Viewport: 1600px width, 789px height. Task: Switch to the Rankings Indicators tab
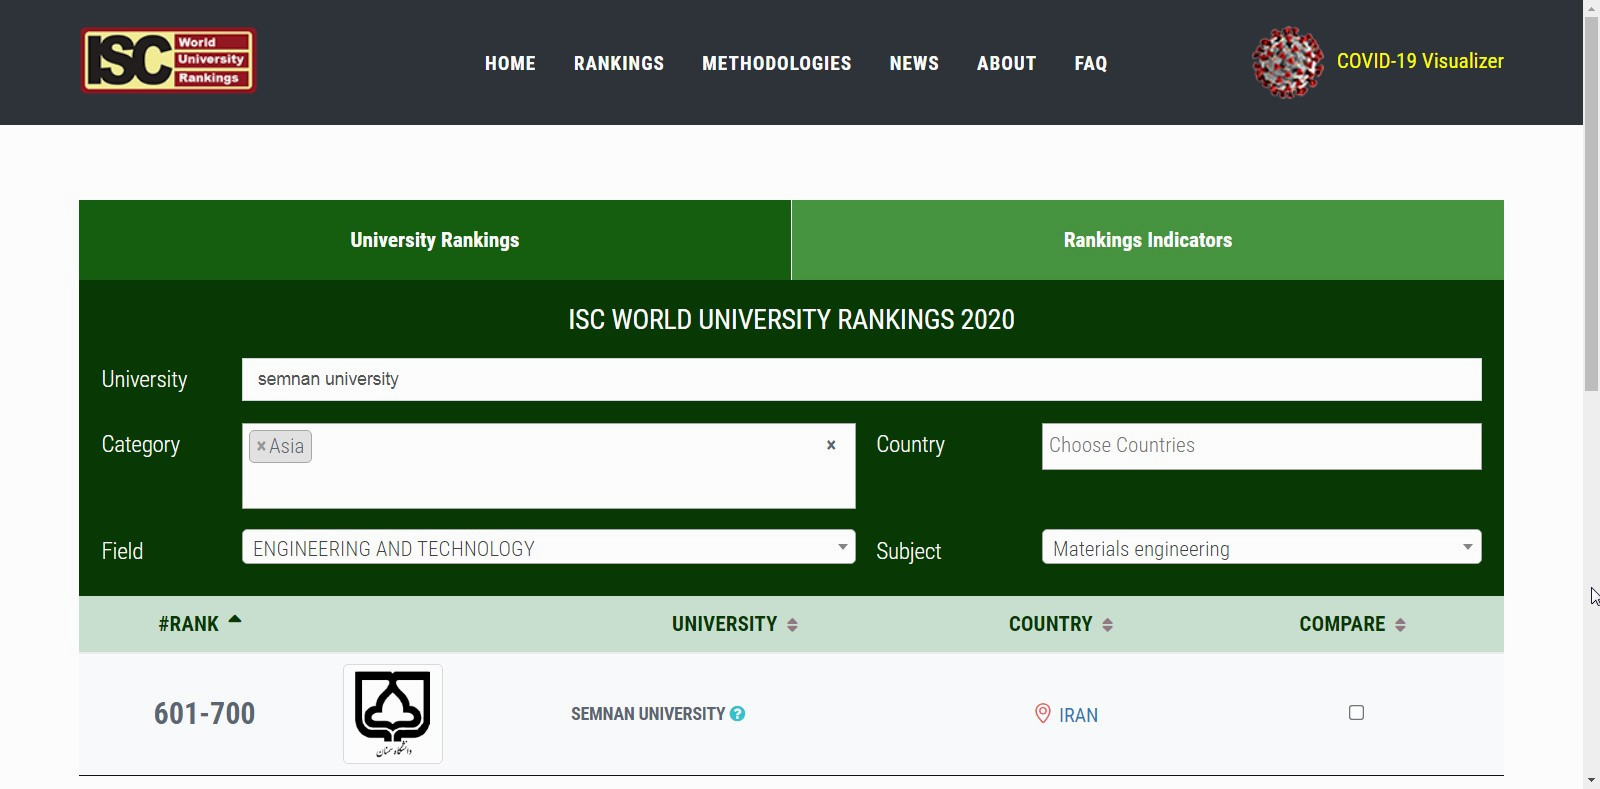(x=1148, y=240)
